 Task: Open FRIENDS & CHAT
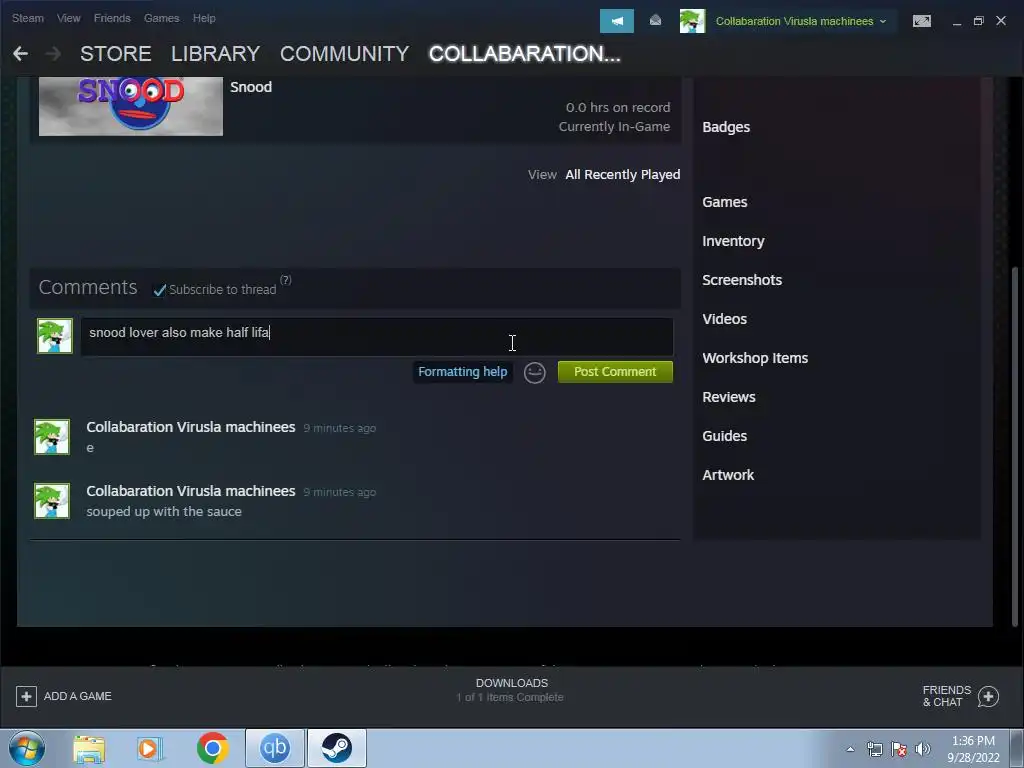pyautogui.click(x=946, y=696)
